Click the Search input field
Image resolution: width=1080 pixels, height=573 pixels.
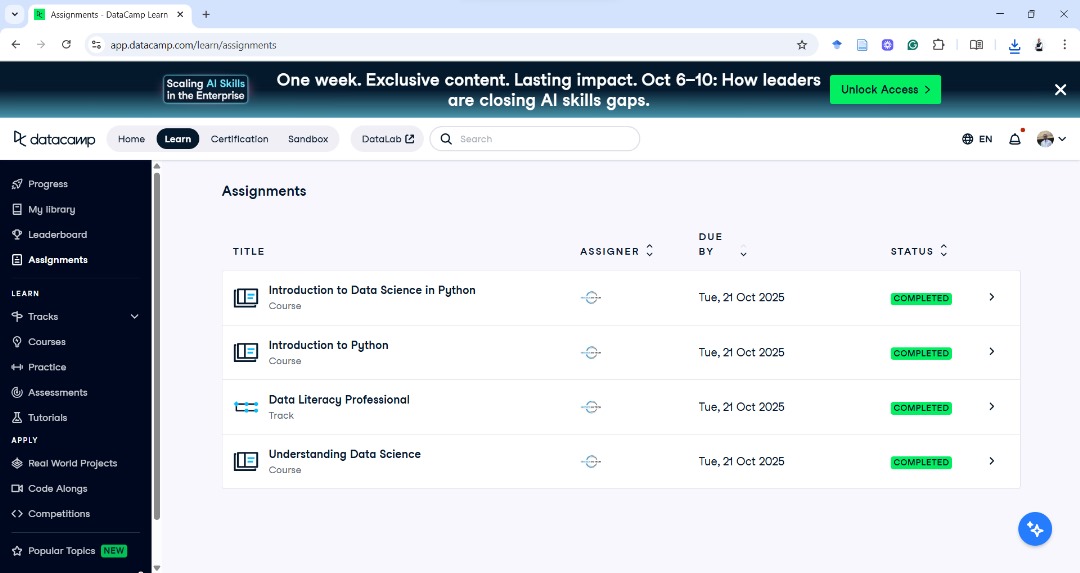534,139
